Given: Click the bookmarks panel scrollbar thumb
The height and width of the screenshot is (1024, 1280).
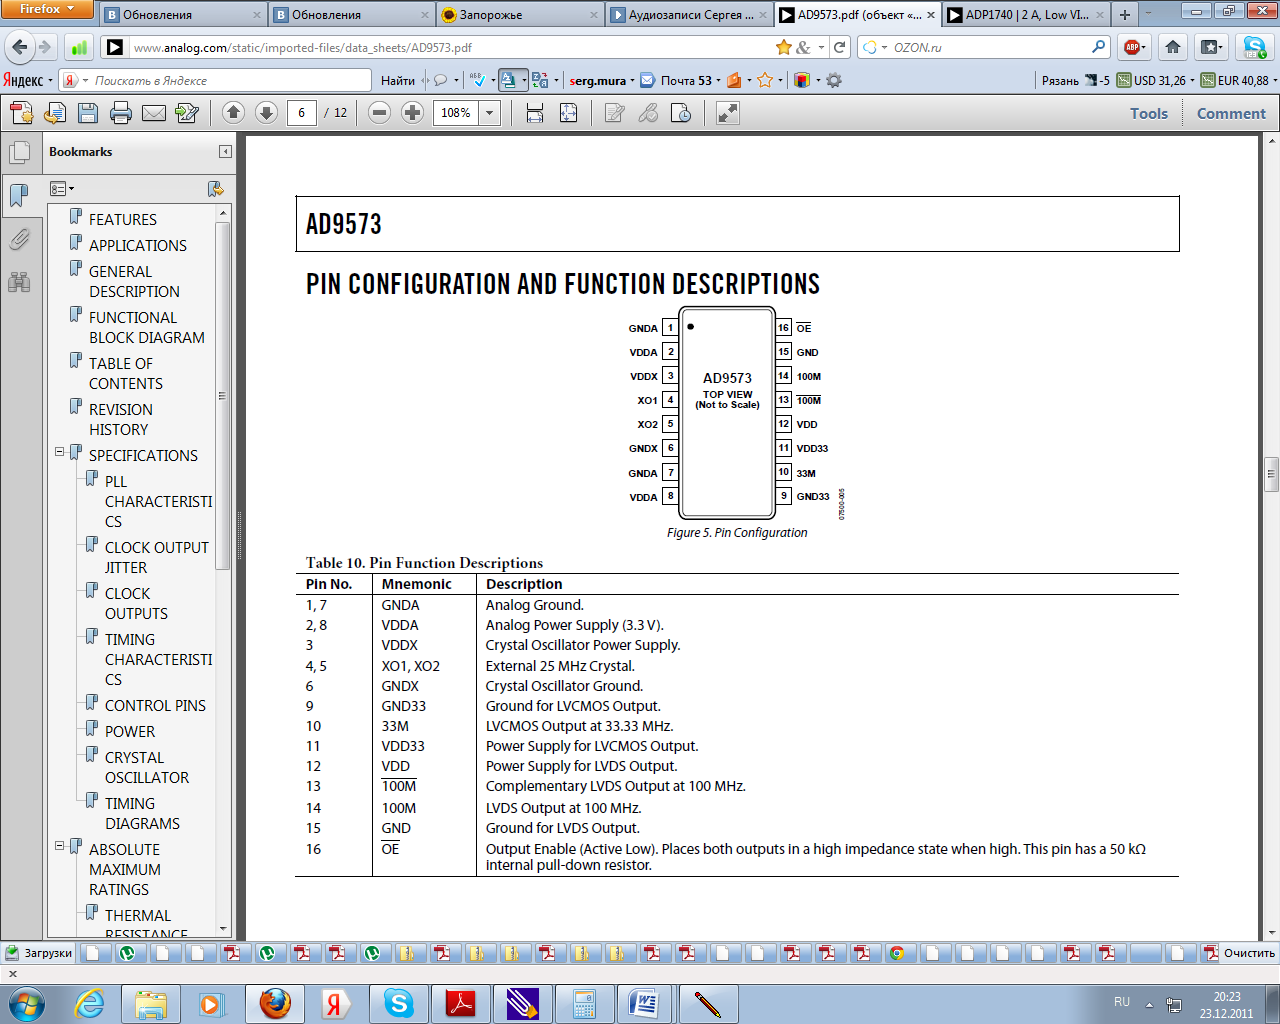Looking at the screenshot, I should (223, 397).
